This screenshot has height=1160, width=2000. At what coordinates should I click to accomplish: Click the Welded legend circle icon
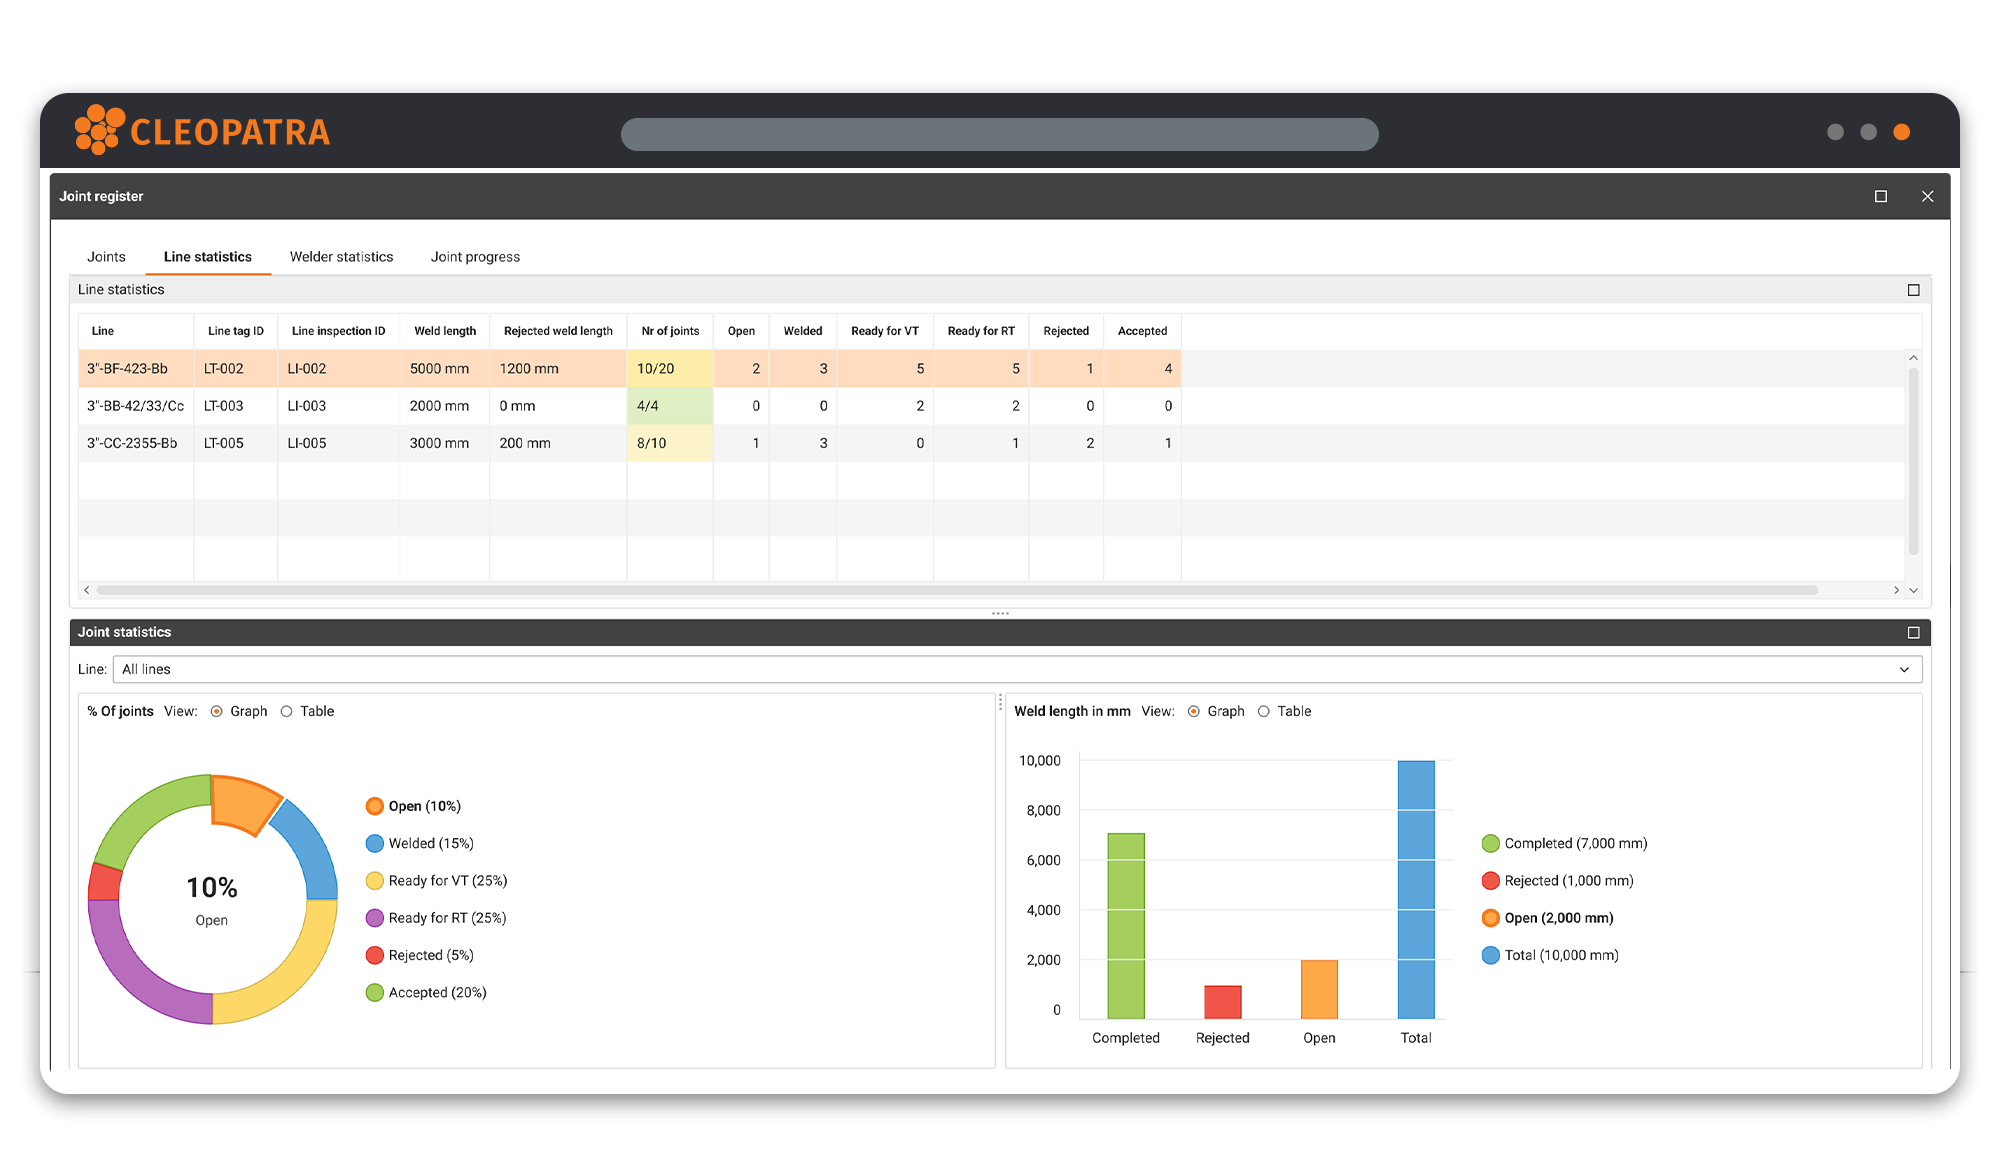(x=375, y=843)
